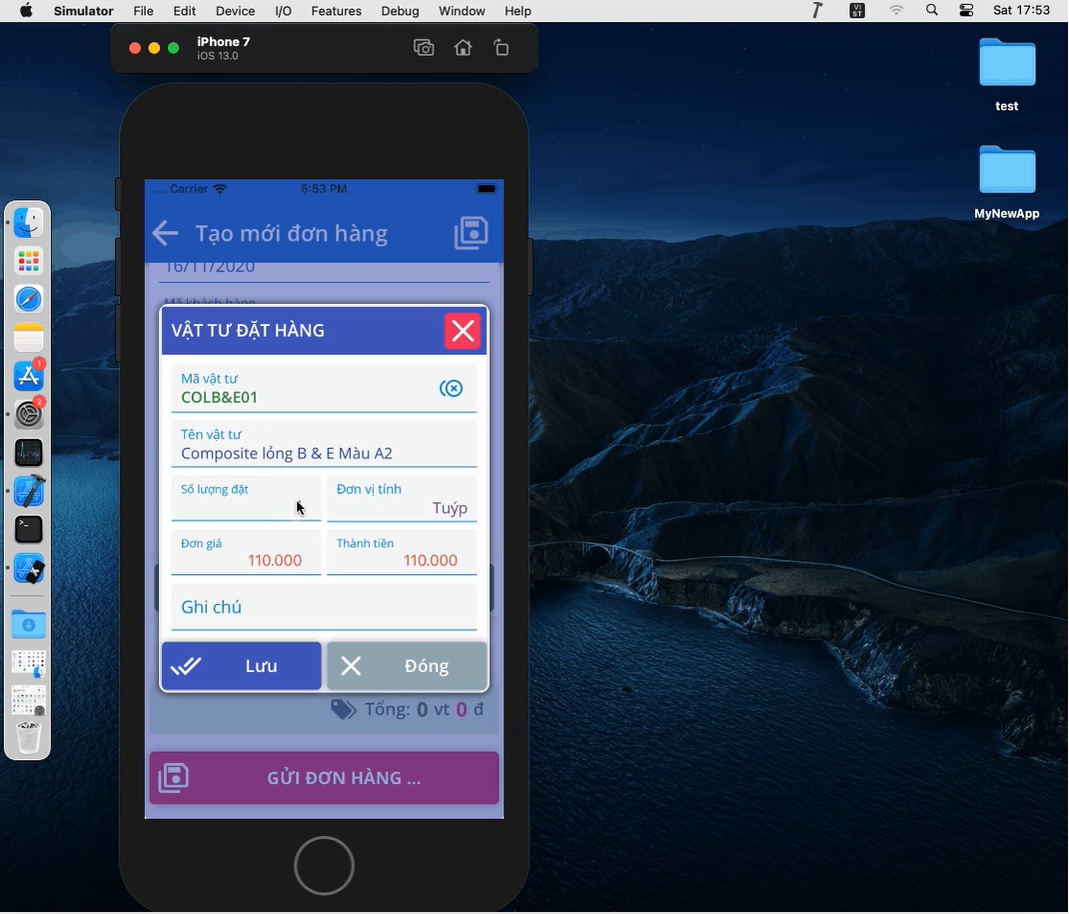Click the Lưu save button

[x=241, y=666]
